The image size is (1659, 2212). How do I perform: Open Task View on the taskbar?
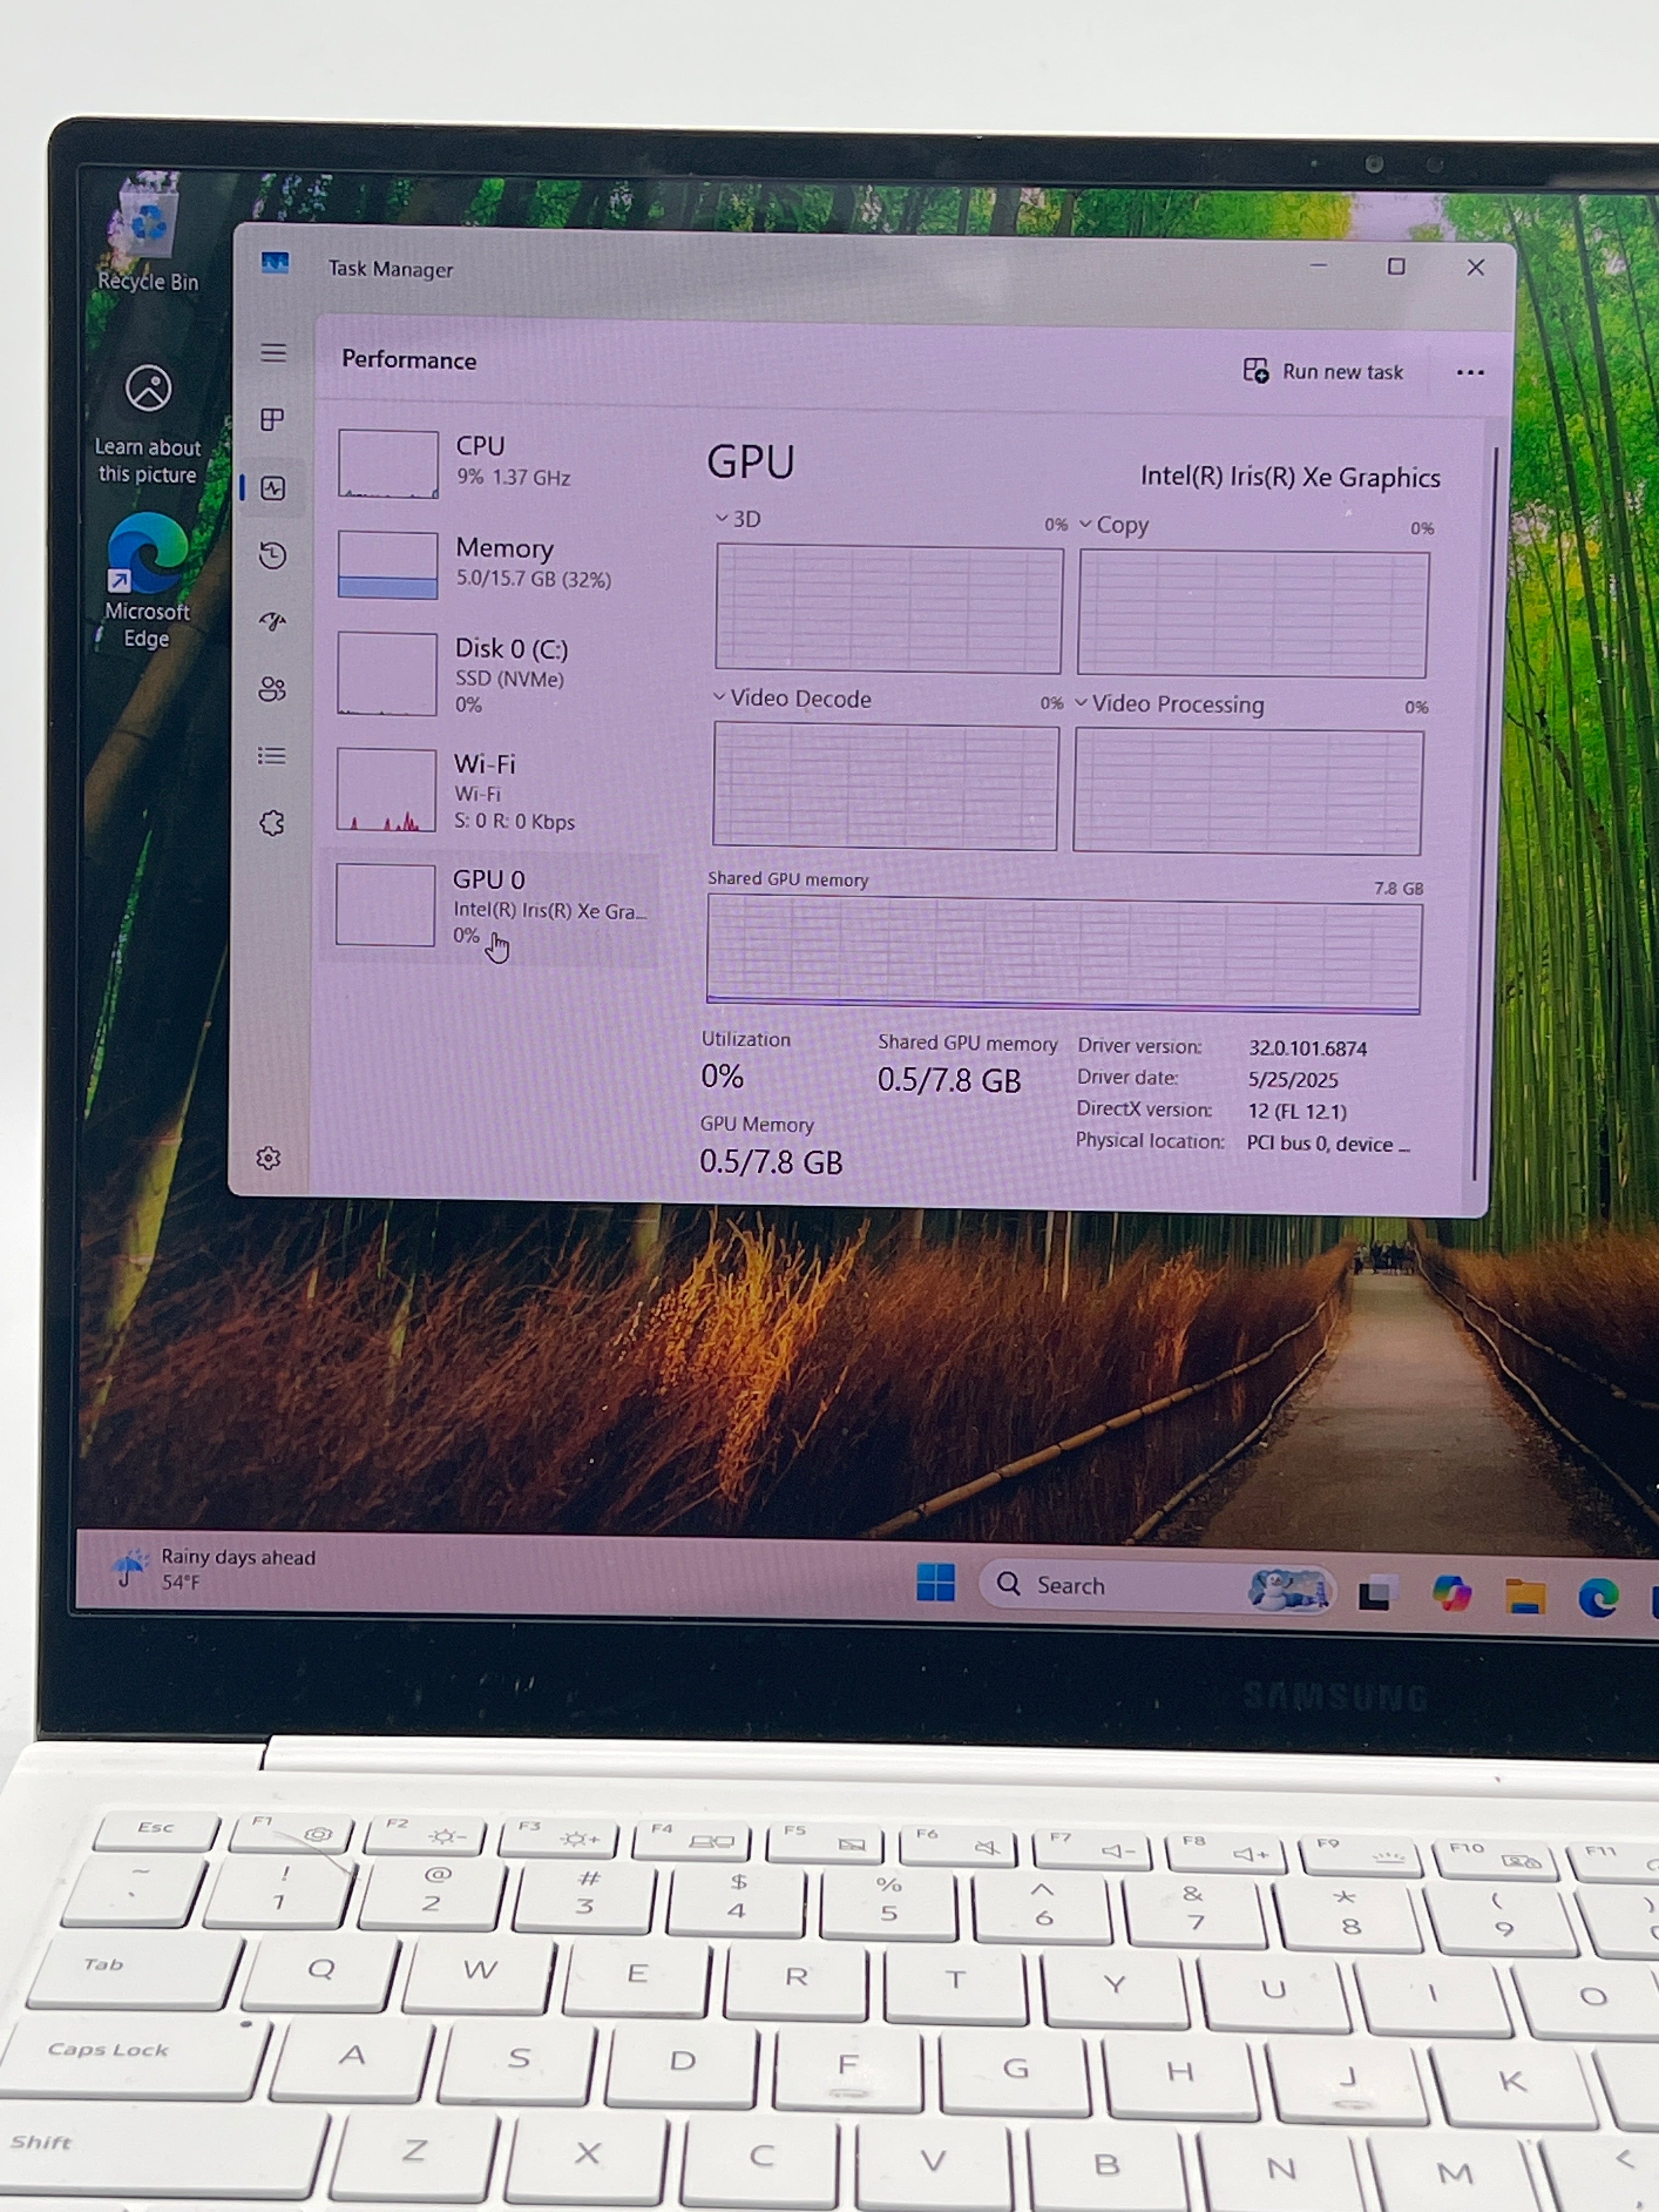coord(1376,1593)
